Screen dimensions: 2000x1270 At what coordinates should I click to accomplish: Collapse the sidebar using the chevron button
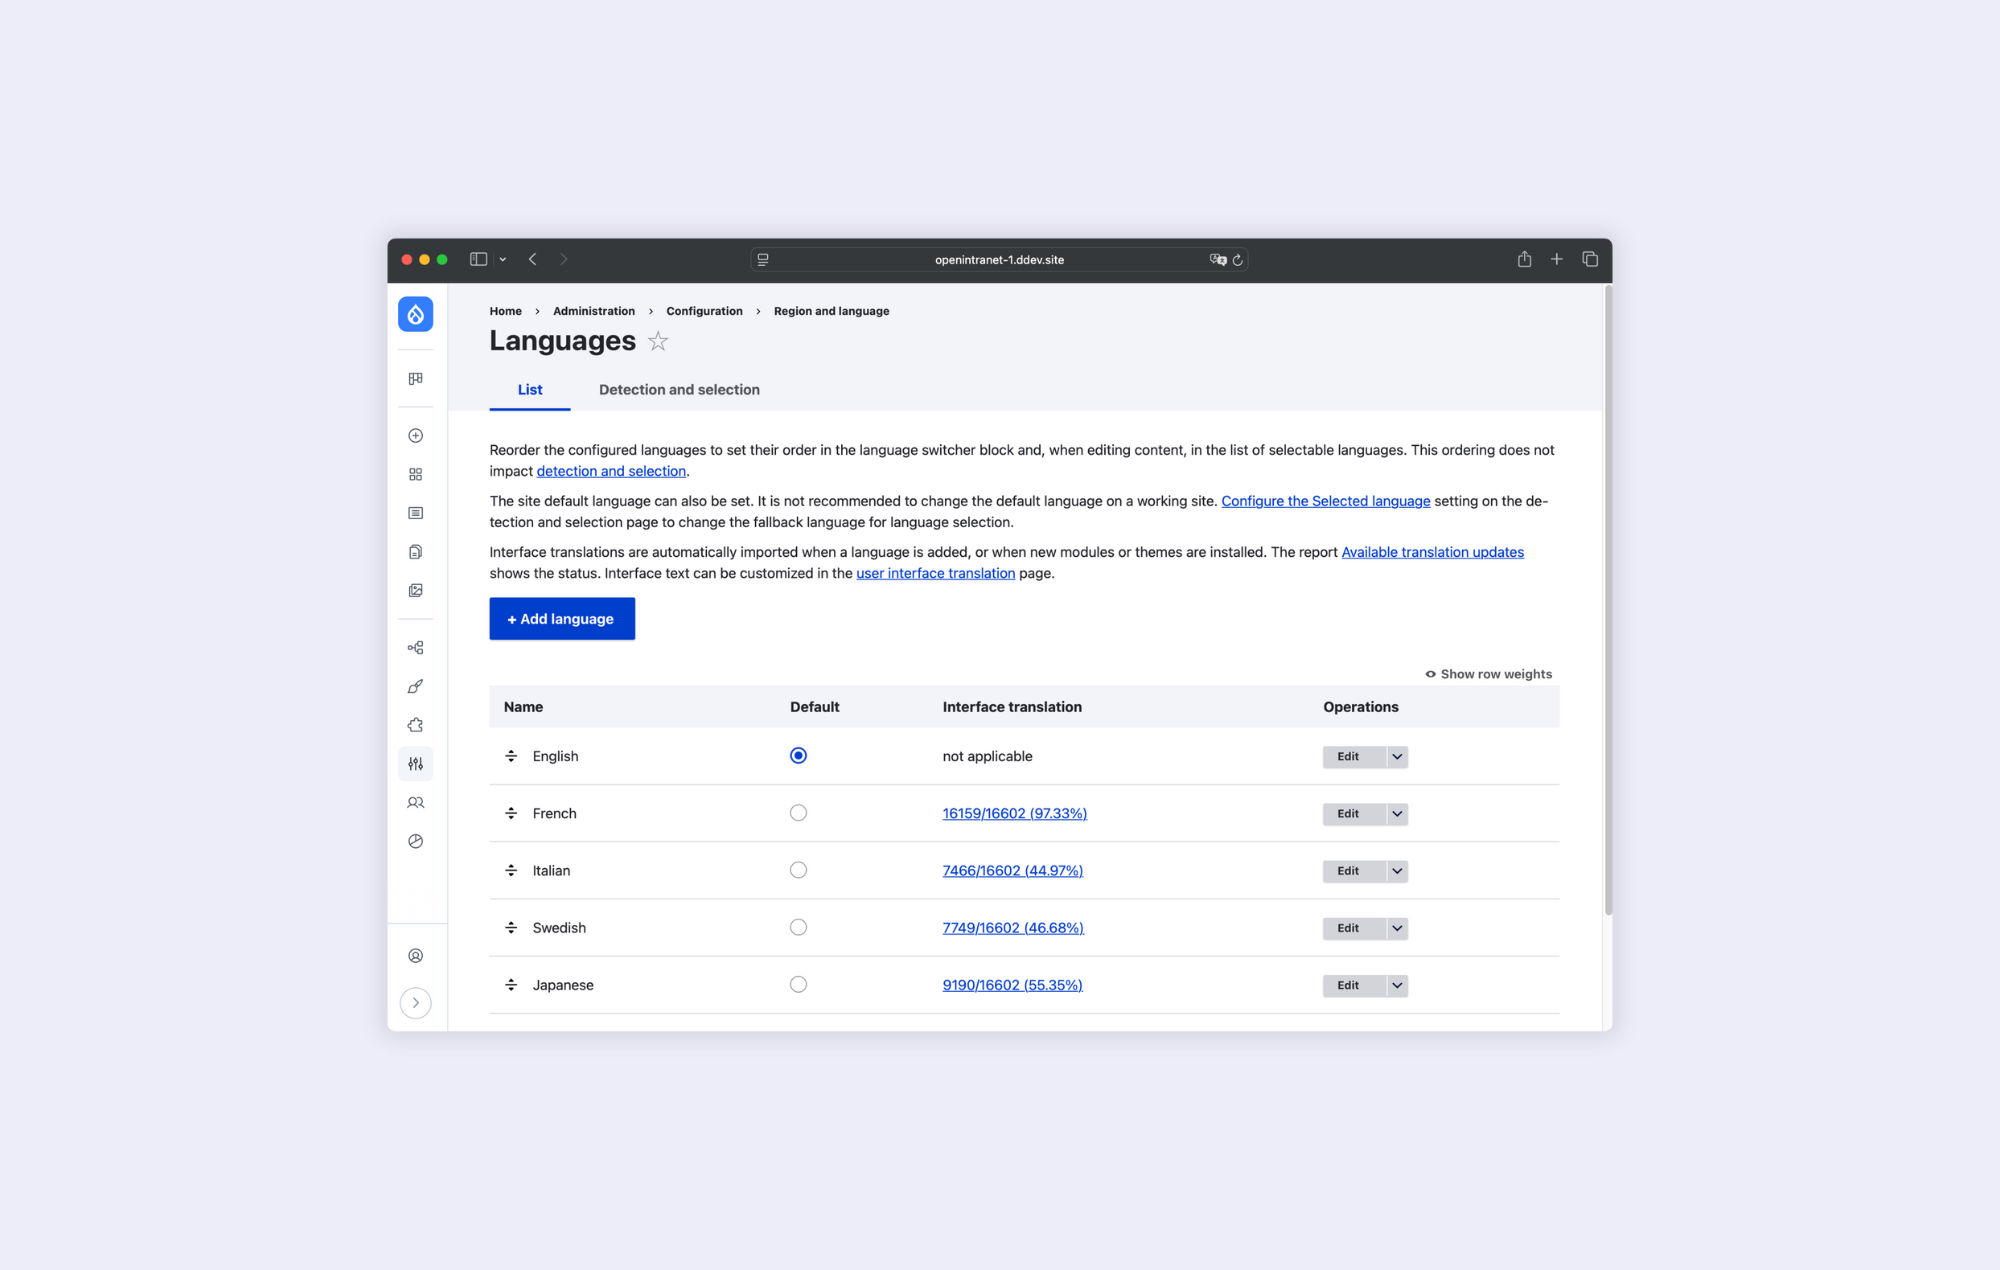pos(415,1002)
